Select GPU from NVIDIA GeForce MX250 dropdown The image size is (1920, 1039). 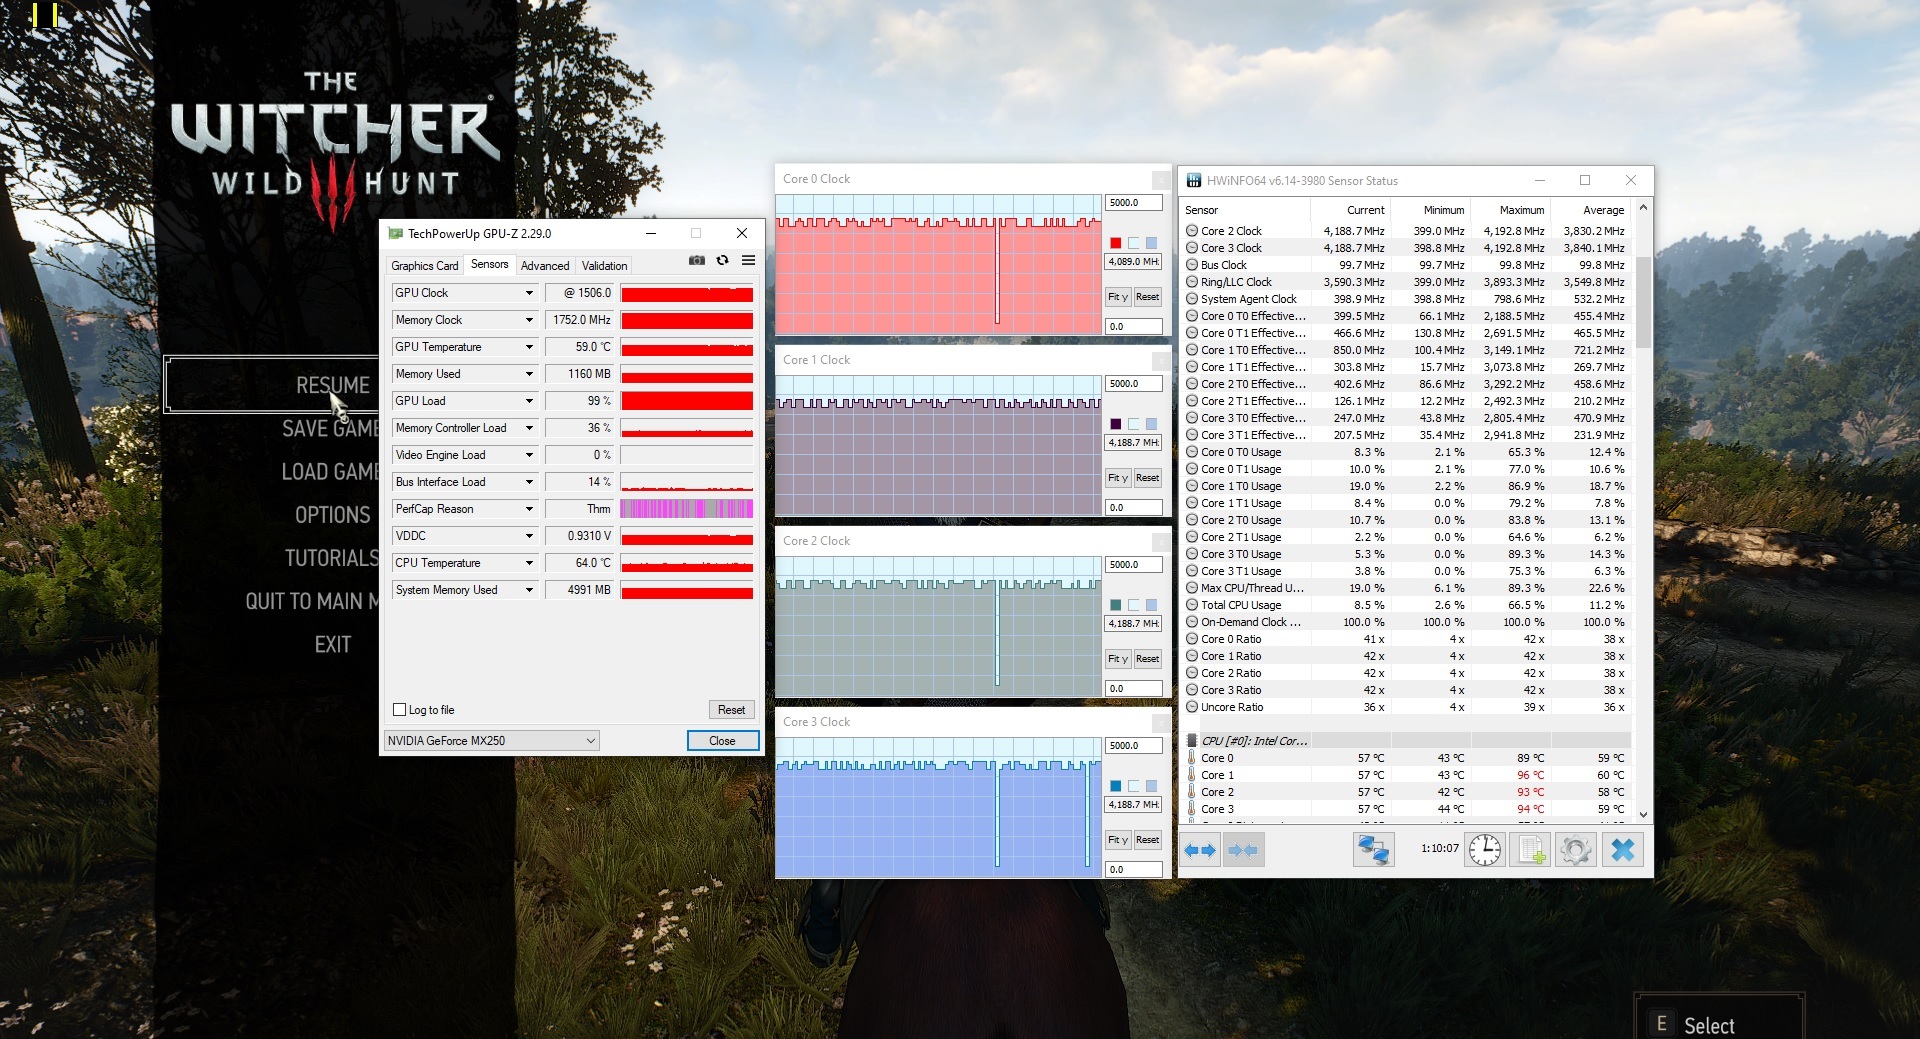click(491, 741)
